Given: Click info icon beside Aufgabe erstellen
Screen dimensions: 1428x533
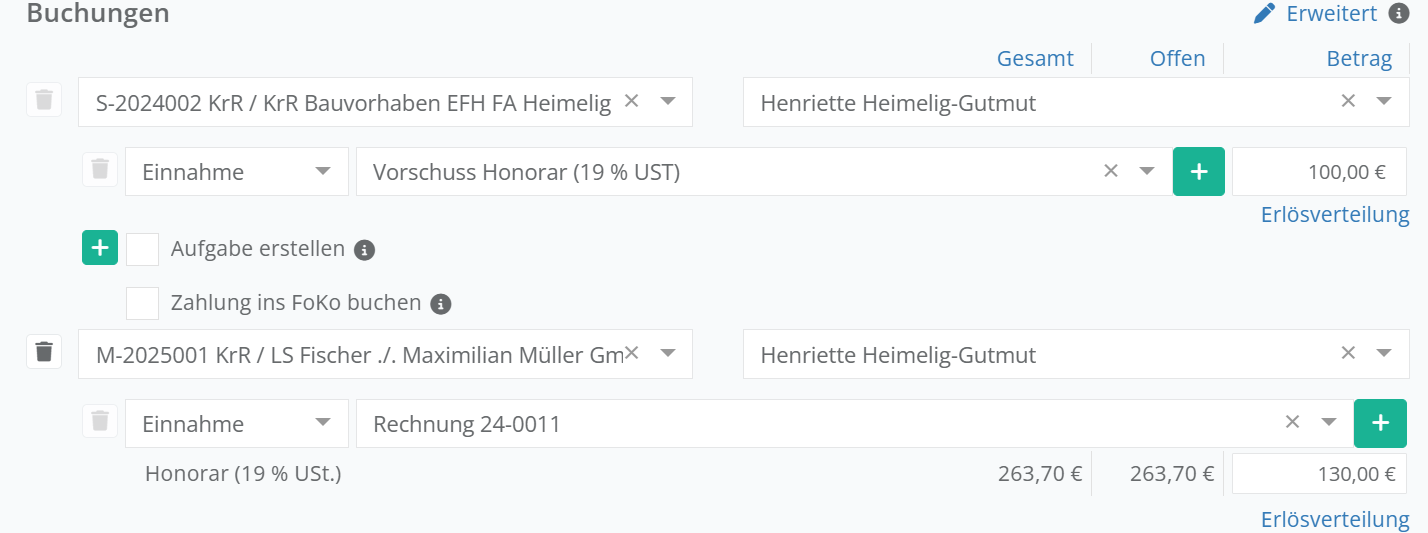Looking at the screenshot, I should click(365, 250).
